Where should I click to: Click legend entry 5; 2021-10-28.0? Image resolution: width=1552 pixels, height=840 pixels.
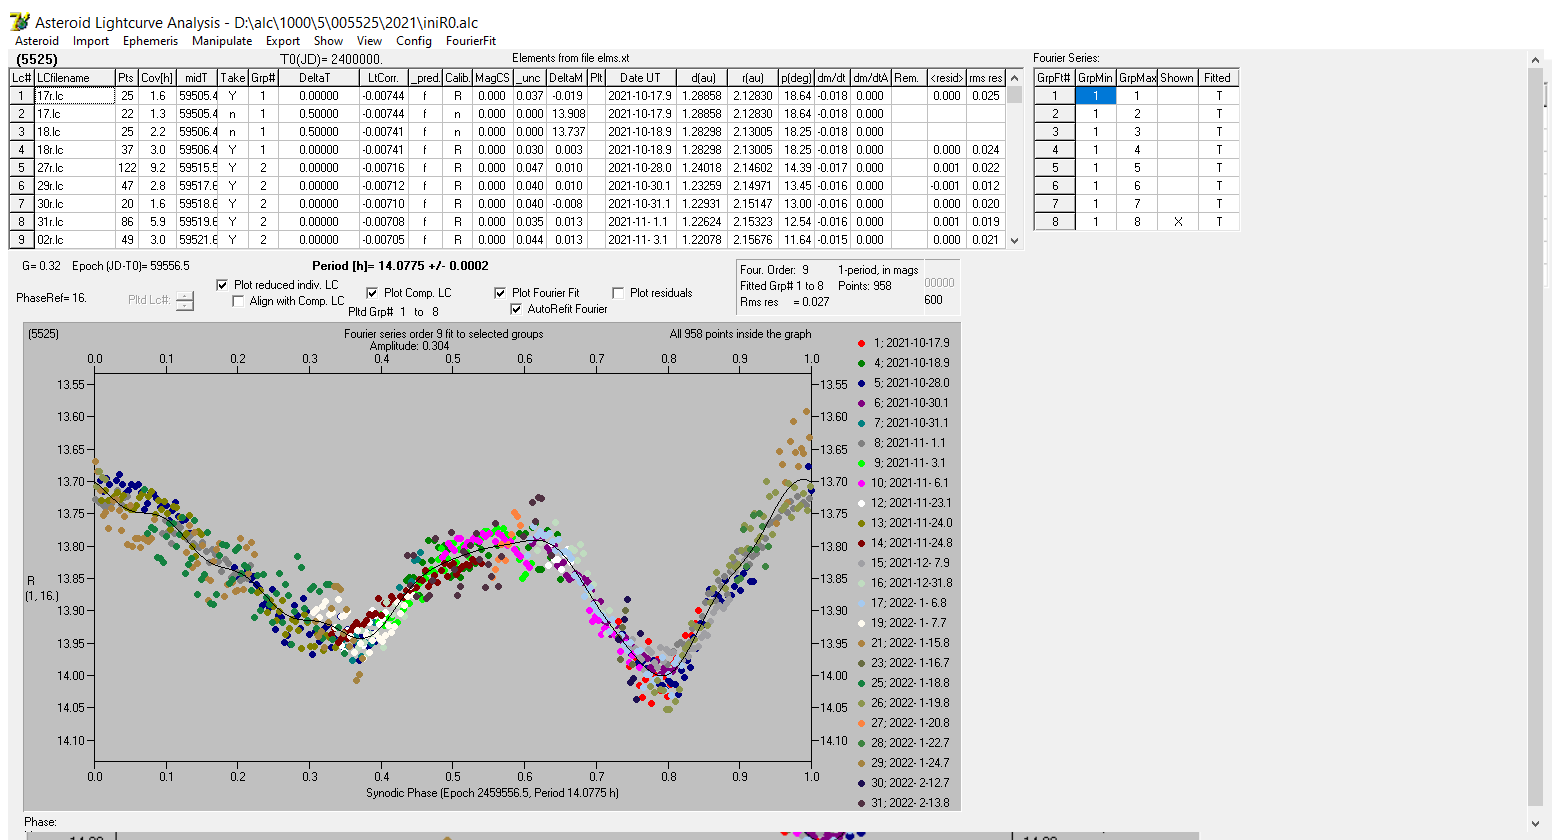coord(911,383)
